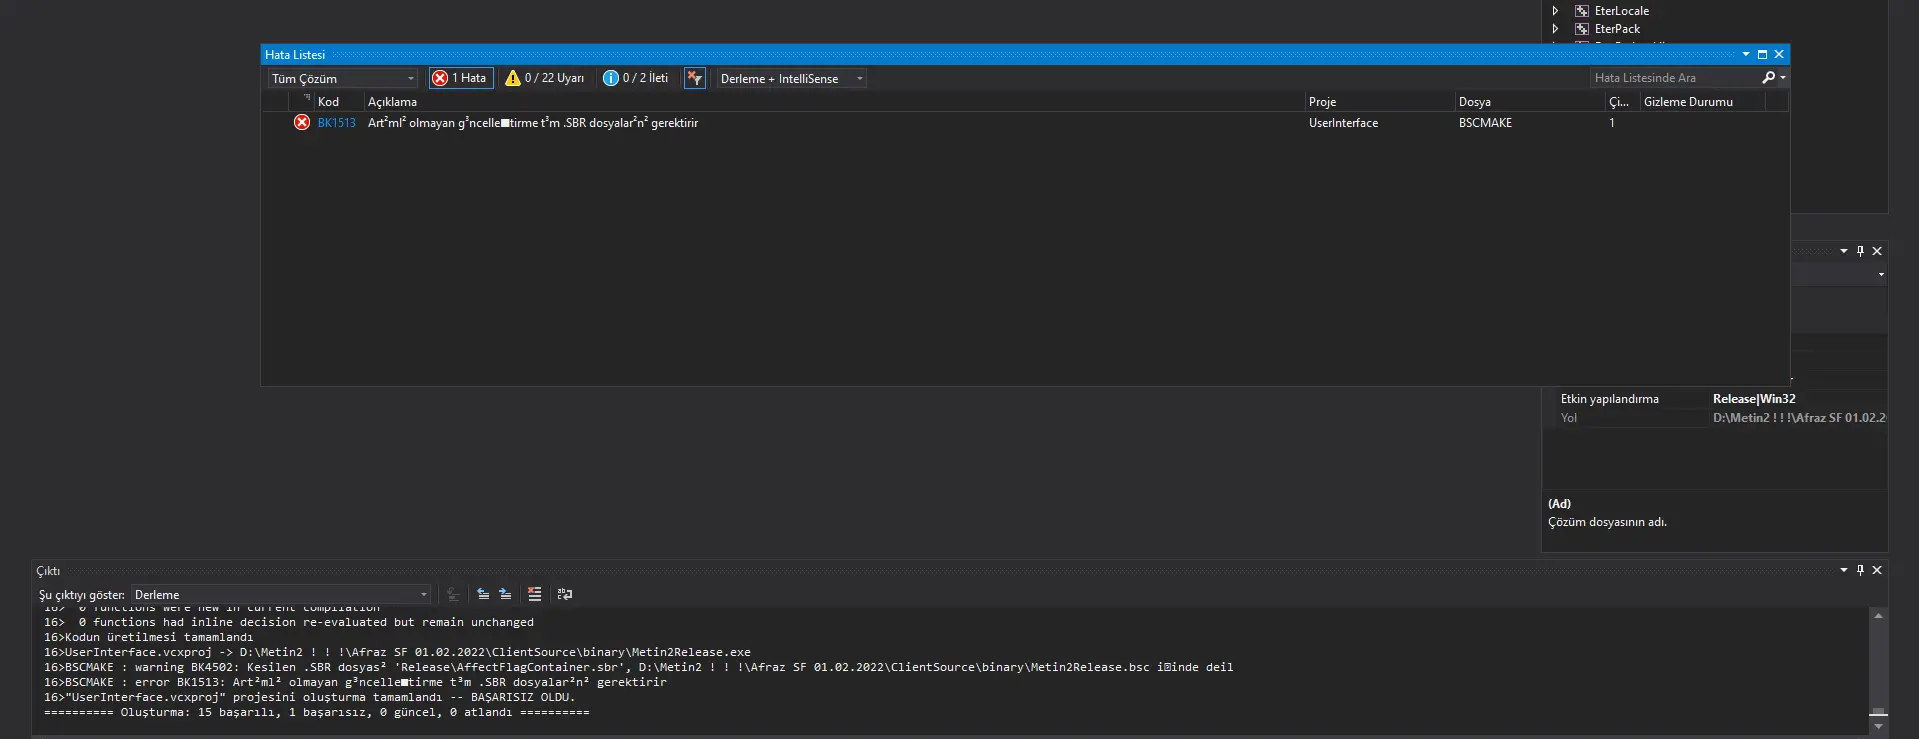Sort by the Açıklama column header
The image size is (1919, 739).
(392, 102)
